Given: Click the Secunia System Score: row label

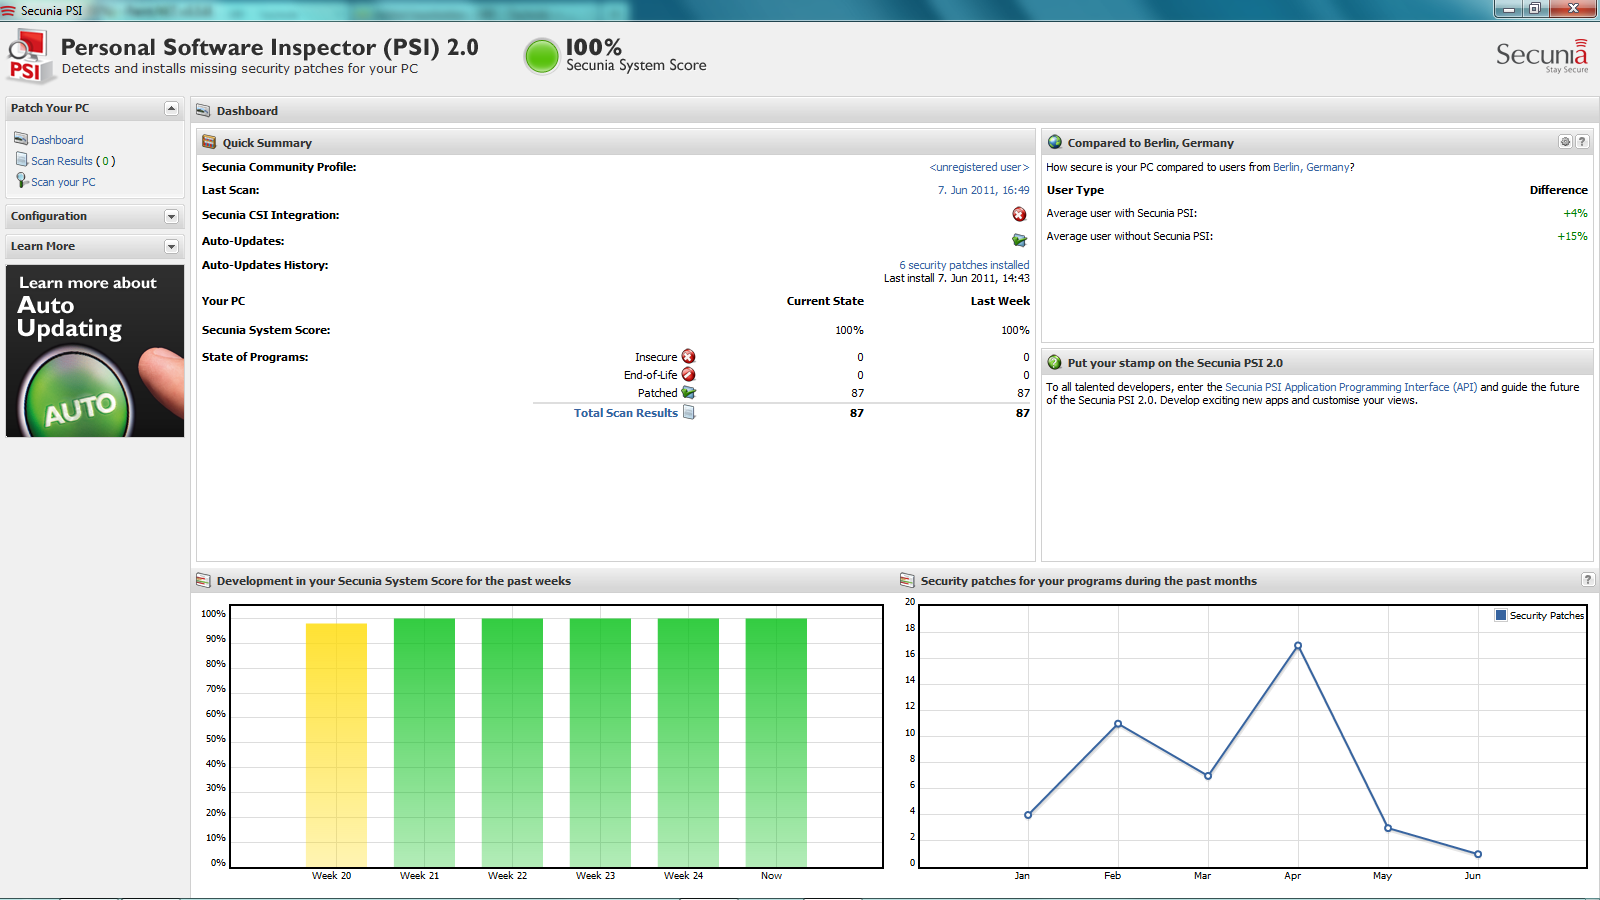Looking at the screenshot, I should [x=266, y=330].
